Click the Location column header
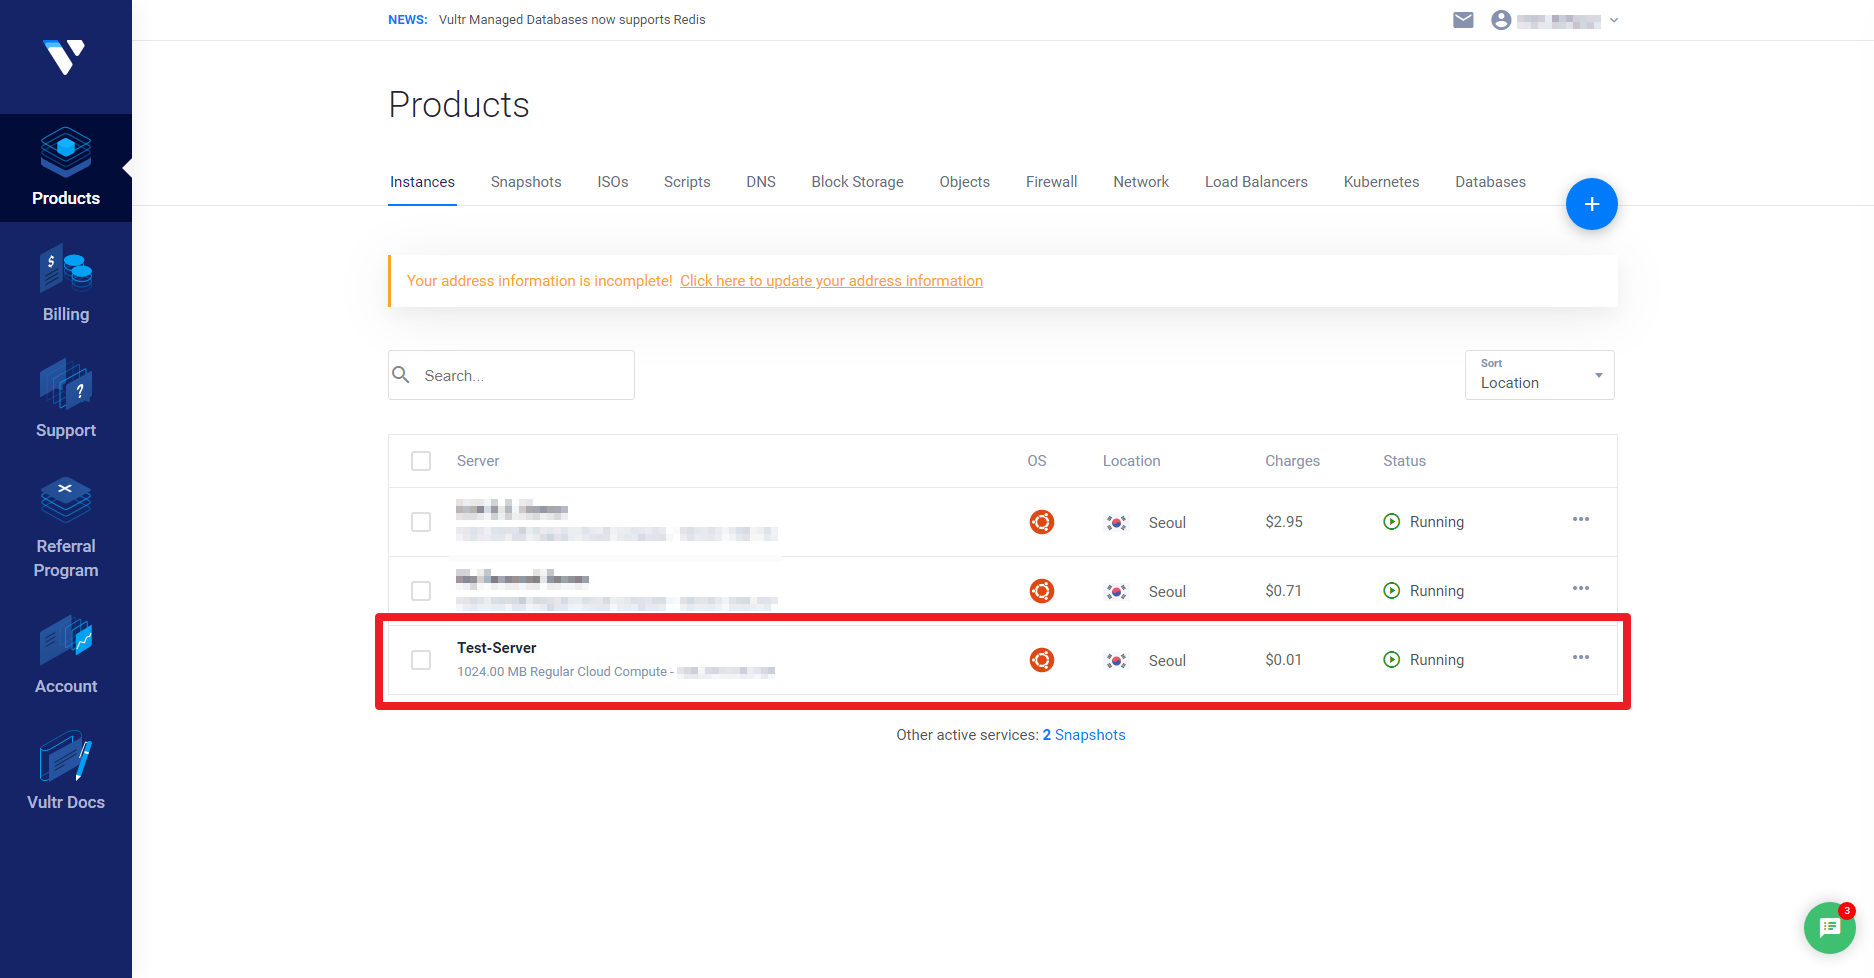 1132,461
